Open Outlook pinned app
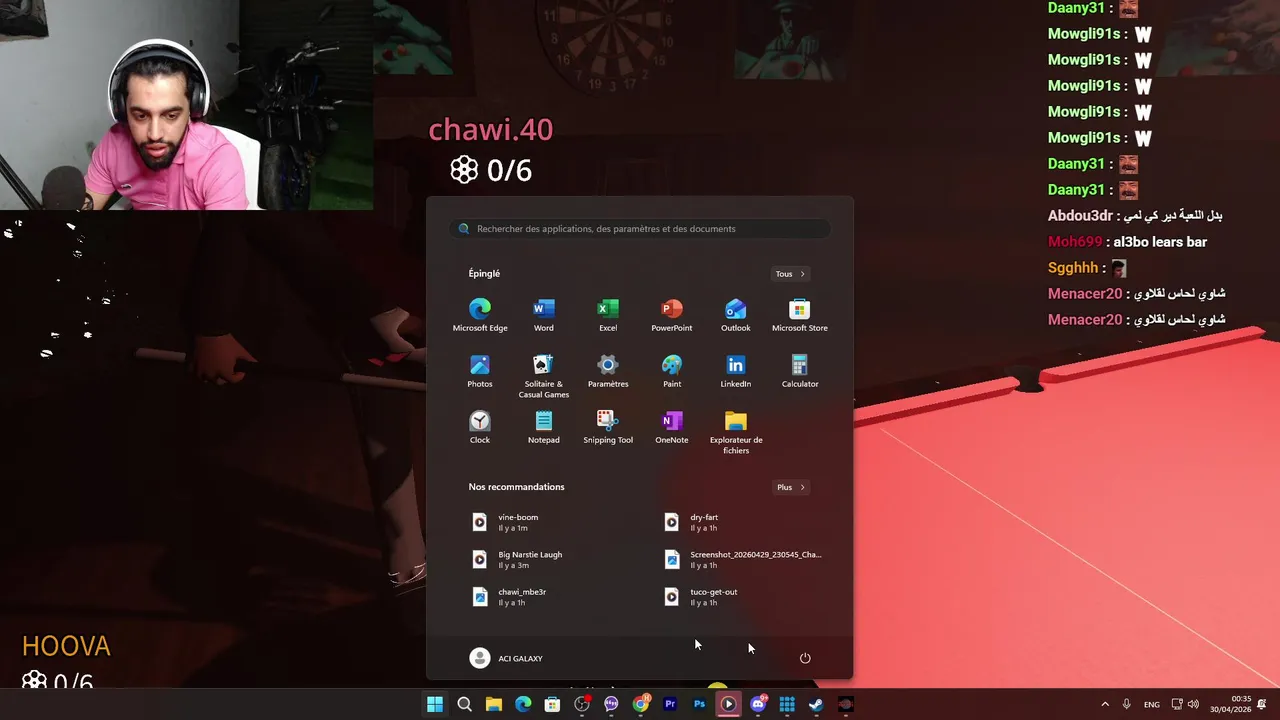Screen dimensions: 1280x720 tap(736, 315)
